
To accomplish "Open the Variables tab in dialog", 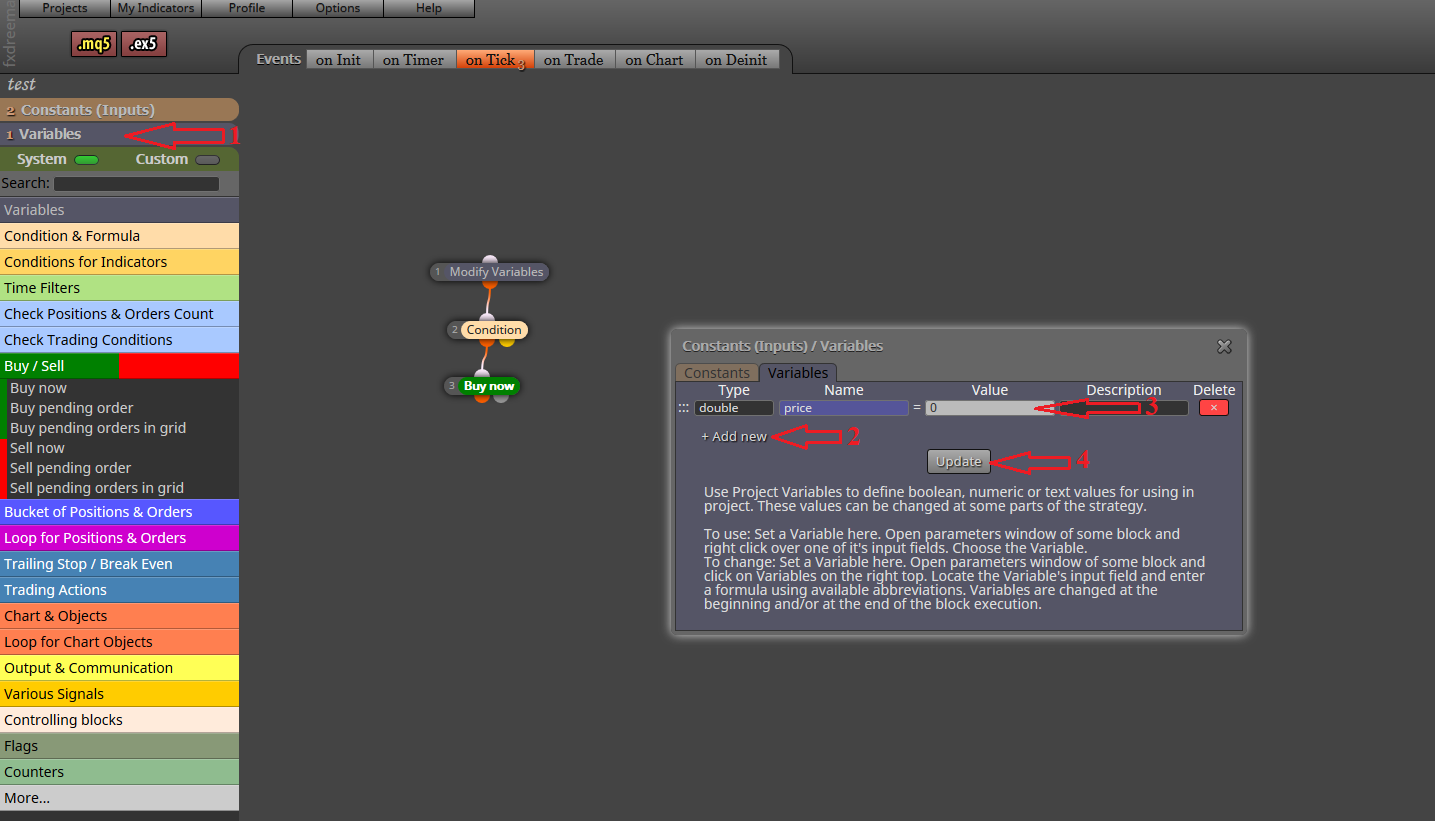I will [x=798, y=373].
